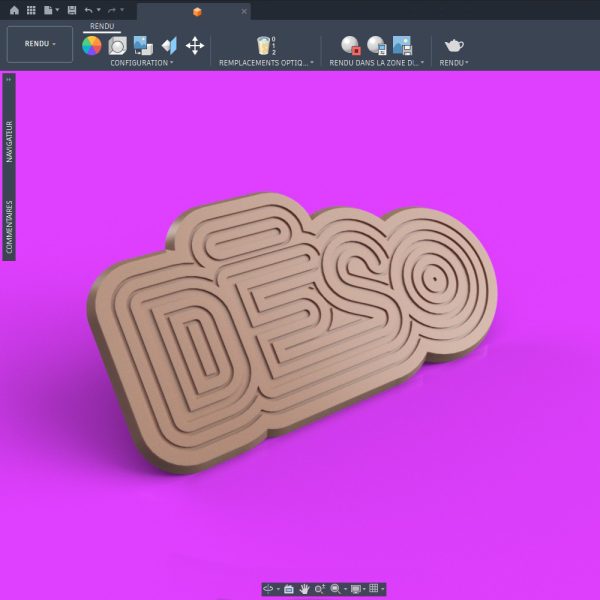
Task: Activate the Zoom plus-minus tool
Action: (x=320, y=589)
